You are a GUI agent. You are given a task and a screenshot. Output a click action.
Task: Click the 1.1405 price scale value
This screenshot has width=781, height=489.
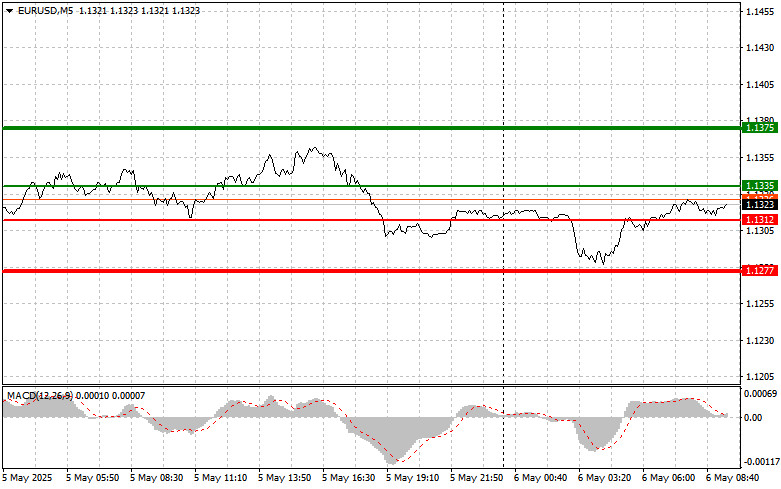pos(760,85)
